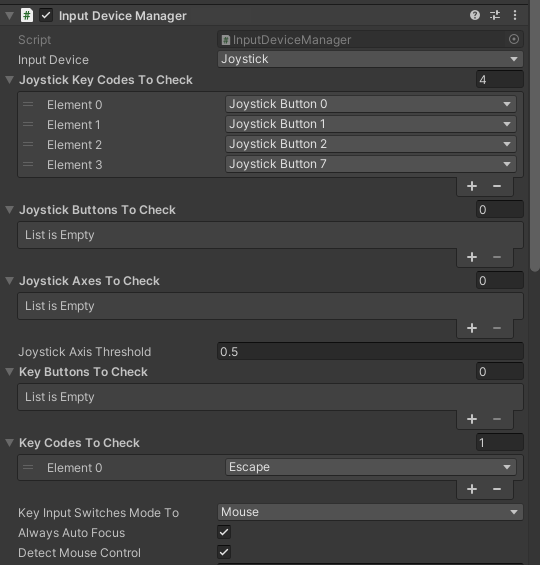Toggle Always Auto Focus checkbox
Viewport: 540px width, 565px height.
[x=224, y=532]
